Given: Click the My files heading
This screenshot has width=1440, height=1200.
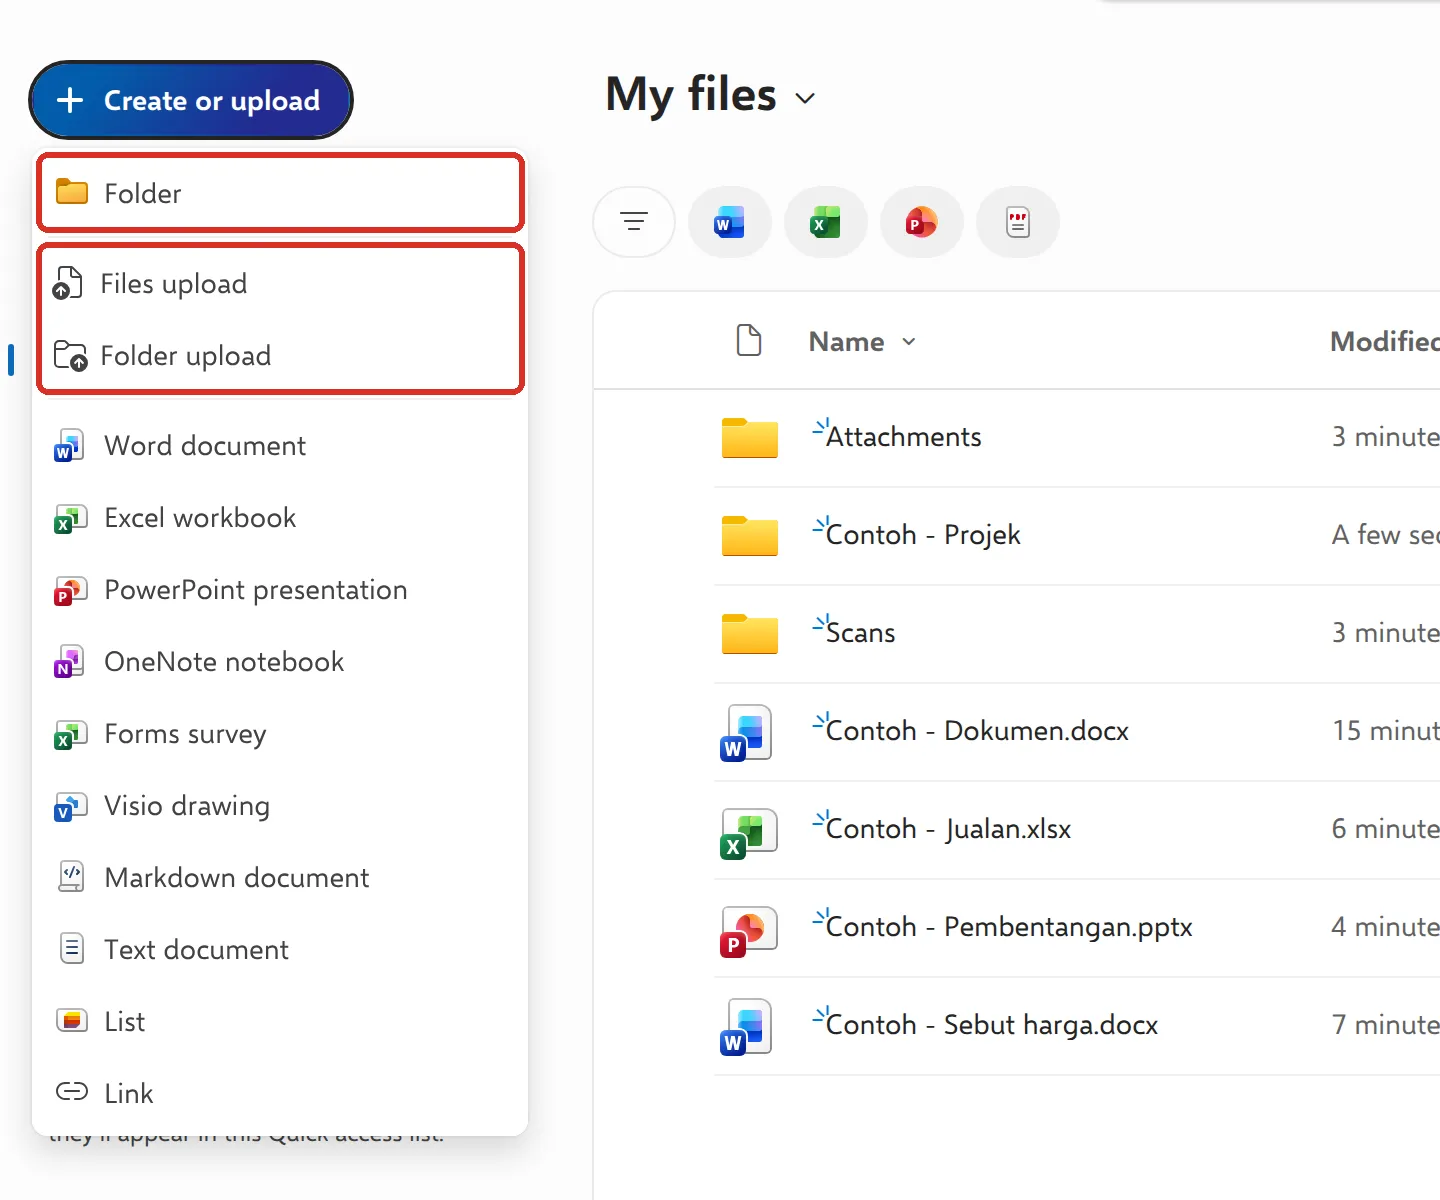Looking at the screenshot, I should pos(691,96).
